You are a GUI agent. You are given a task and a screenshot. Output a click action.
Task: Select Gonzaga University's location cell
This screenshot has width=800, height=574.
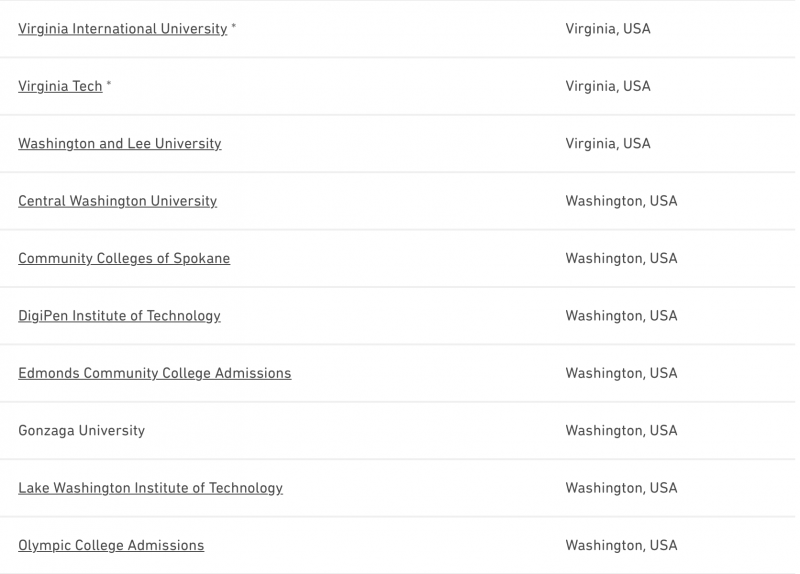[x=621, y=431]
